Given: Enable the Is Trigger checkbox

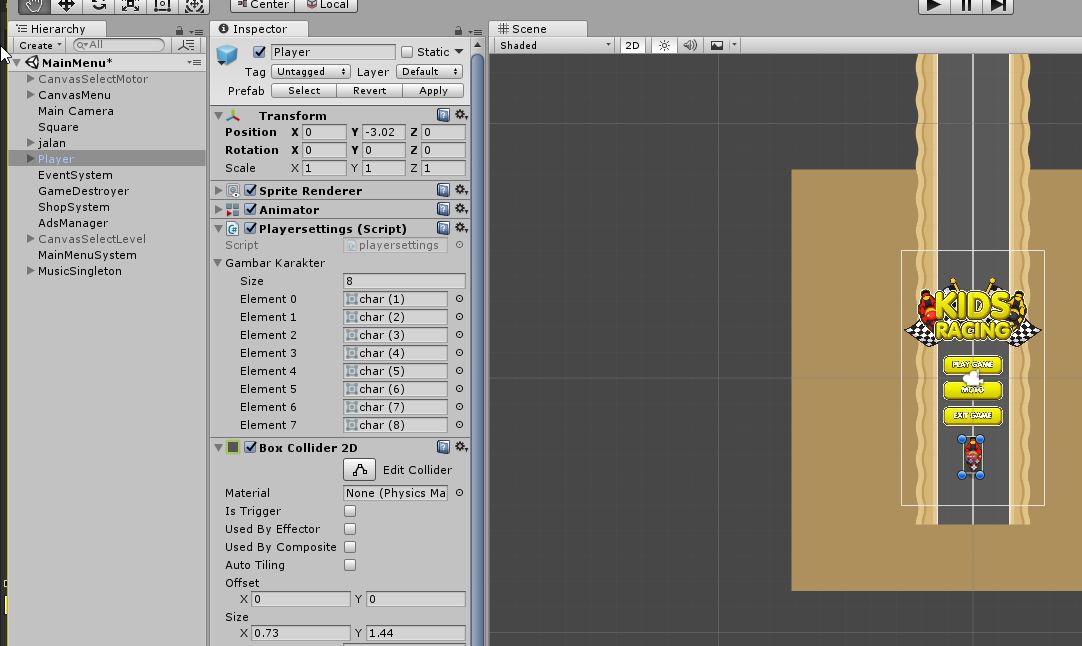Looking at the screenshot, I should pos(350,511).
